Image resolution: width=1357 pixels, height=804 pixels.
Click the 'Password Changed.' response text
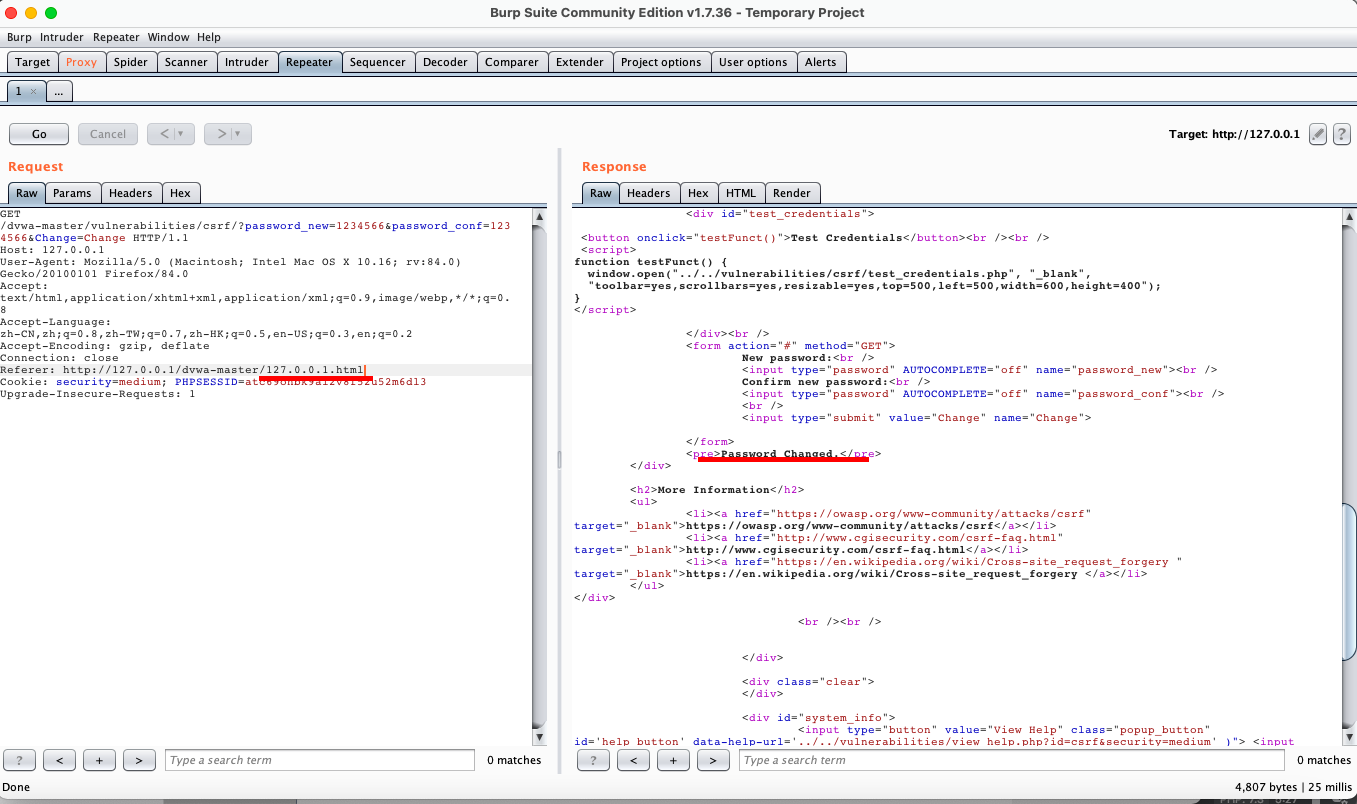[x=779, y=454]
